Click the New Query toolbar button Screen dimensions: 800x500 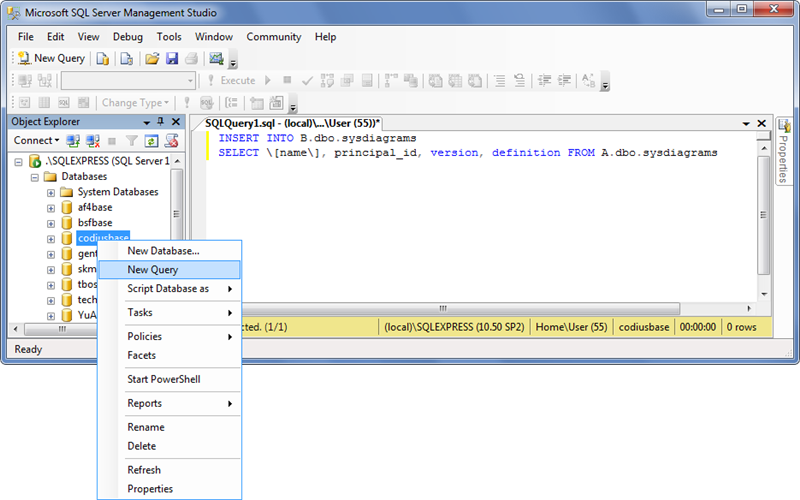51,58
